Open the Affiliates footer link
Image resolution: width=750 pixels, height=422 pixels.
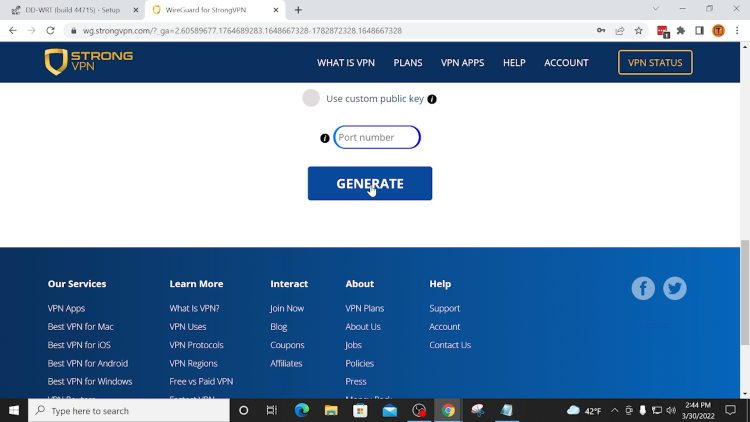point(286,363)
